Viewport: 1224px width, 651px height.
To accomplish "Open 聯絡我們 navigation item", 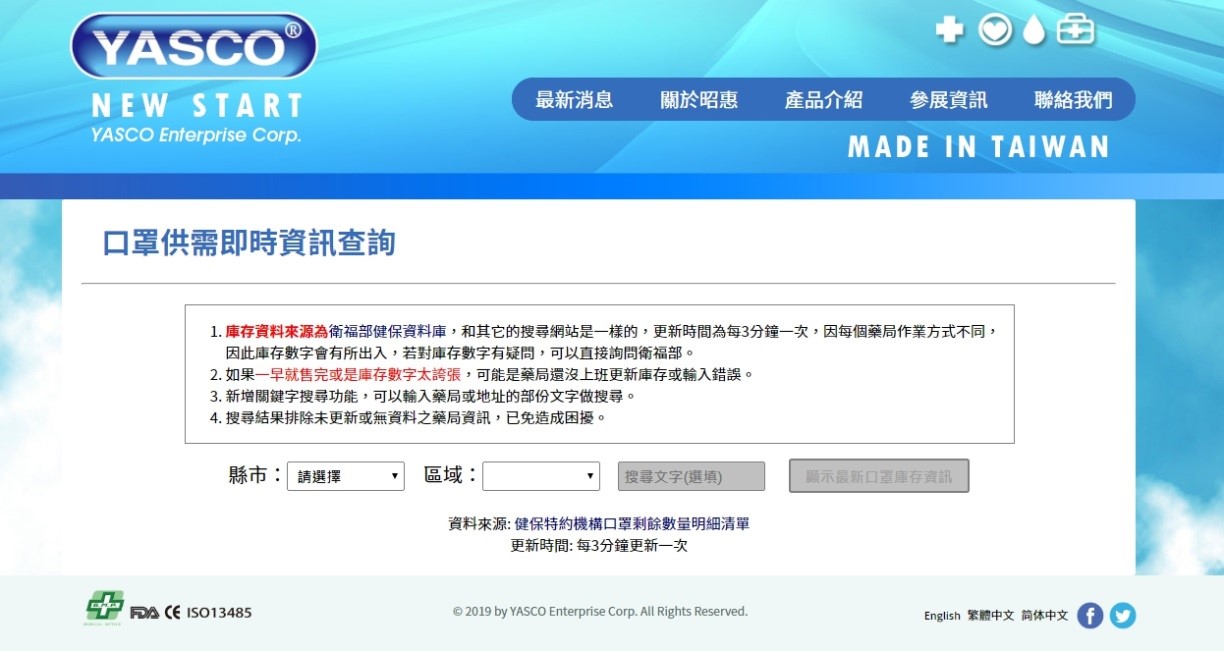I will [x=1073, y=100].
